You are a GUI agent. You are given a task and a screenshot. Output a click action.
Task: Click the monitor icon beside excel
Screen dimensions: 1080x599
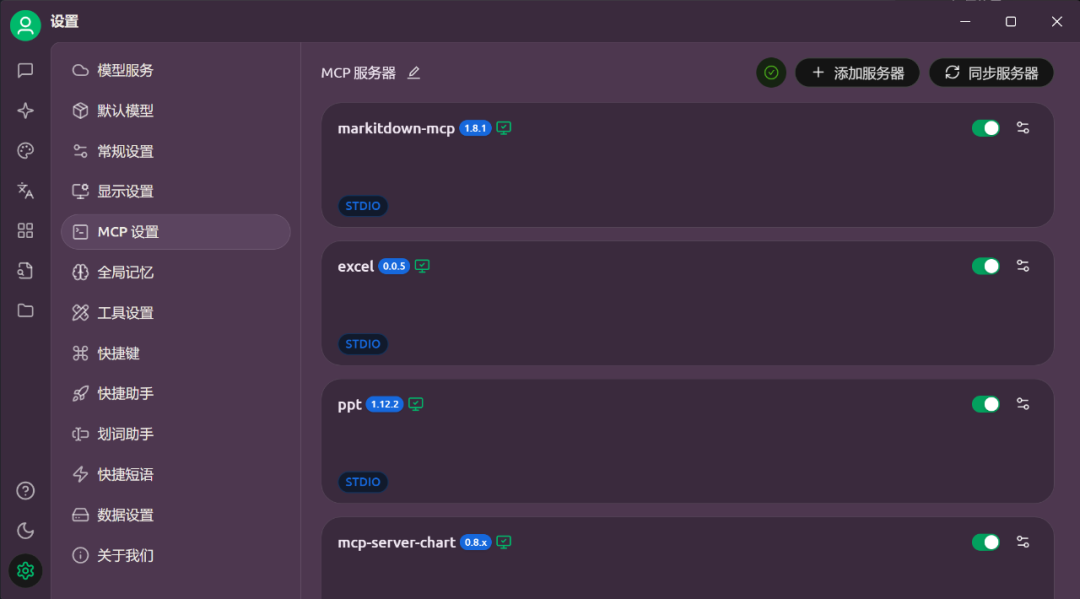click(x=422, y=266)
